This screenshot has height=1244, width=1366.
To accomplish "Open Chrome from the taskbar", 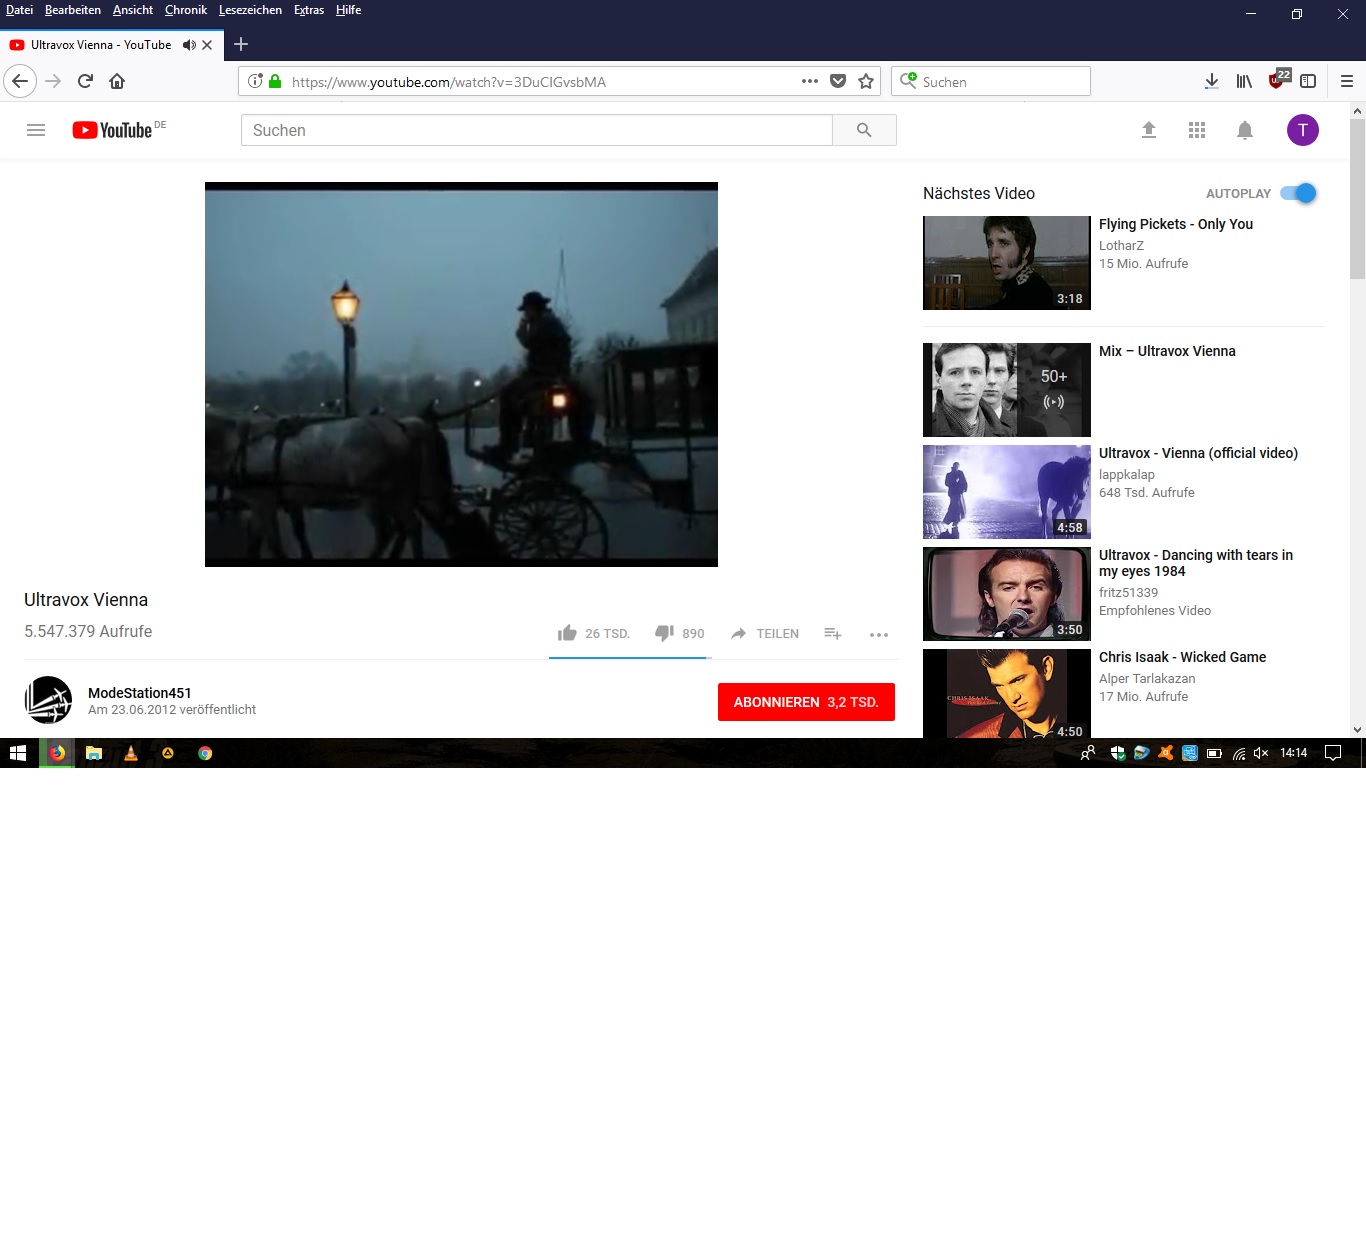I will pos(205,753).
